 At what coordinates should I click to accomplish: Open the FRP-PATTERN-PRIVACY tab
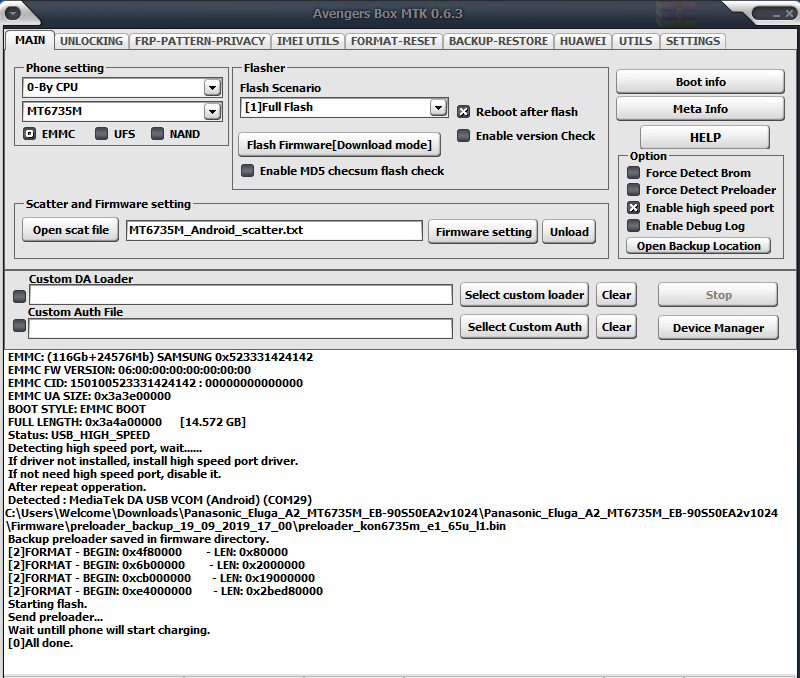[x=199, y=41]
